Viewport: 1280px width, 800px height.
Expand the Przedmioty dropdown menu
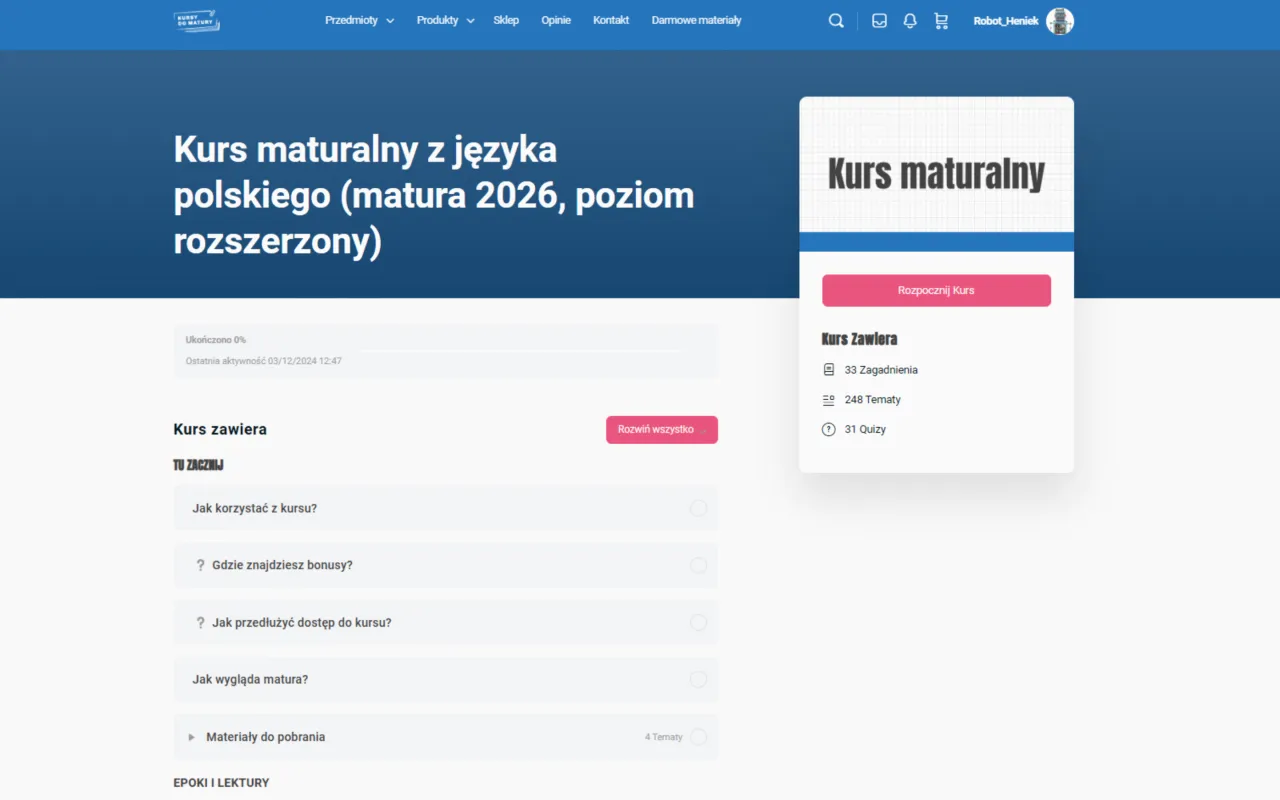(359, 20)
